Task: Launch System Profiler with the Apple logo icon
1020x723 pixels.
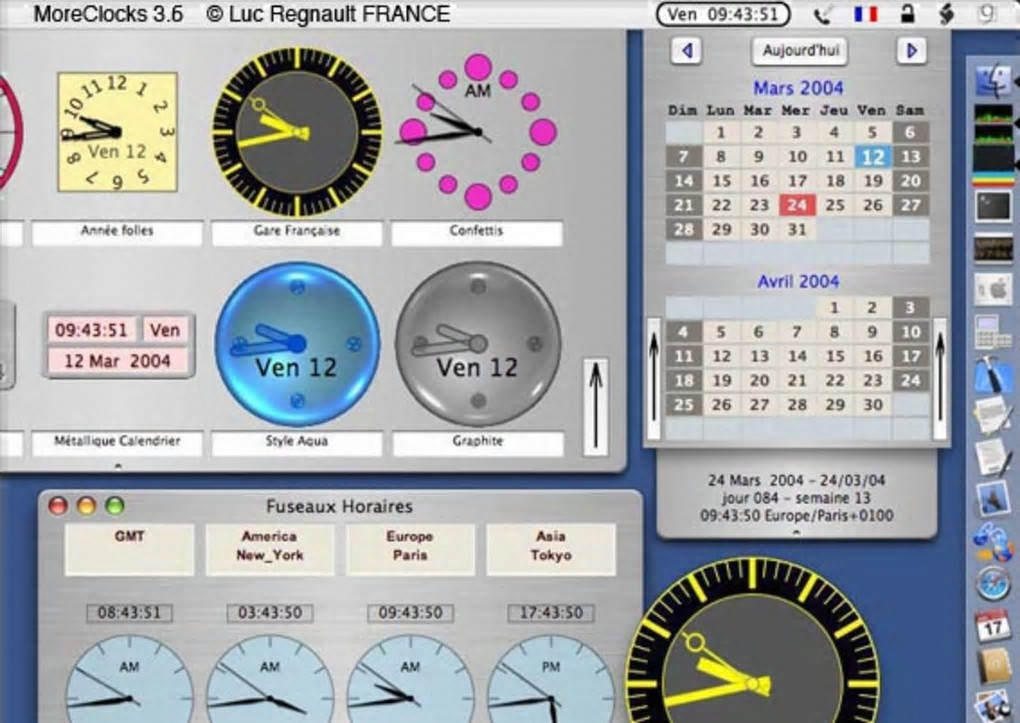Action: coord(993,289)
